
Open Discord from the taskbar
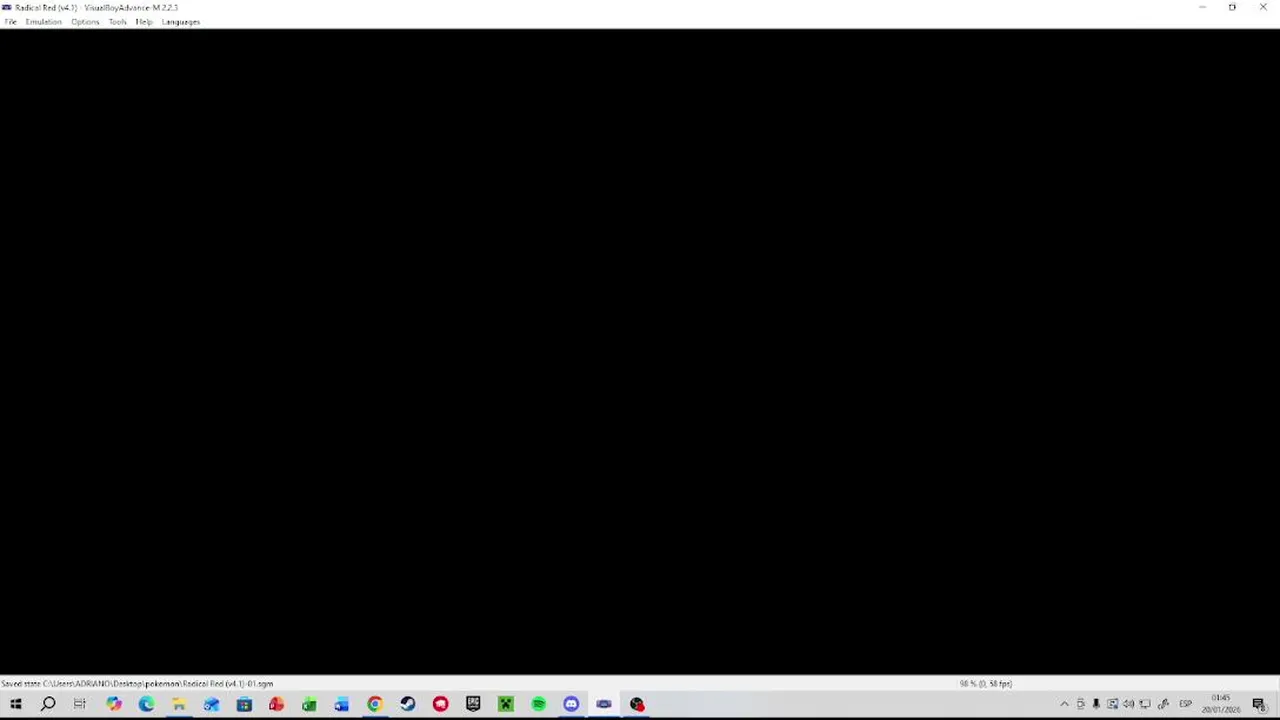[x=571, y=704]
